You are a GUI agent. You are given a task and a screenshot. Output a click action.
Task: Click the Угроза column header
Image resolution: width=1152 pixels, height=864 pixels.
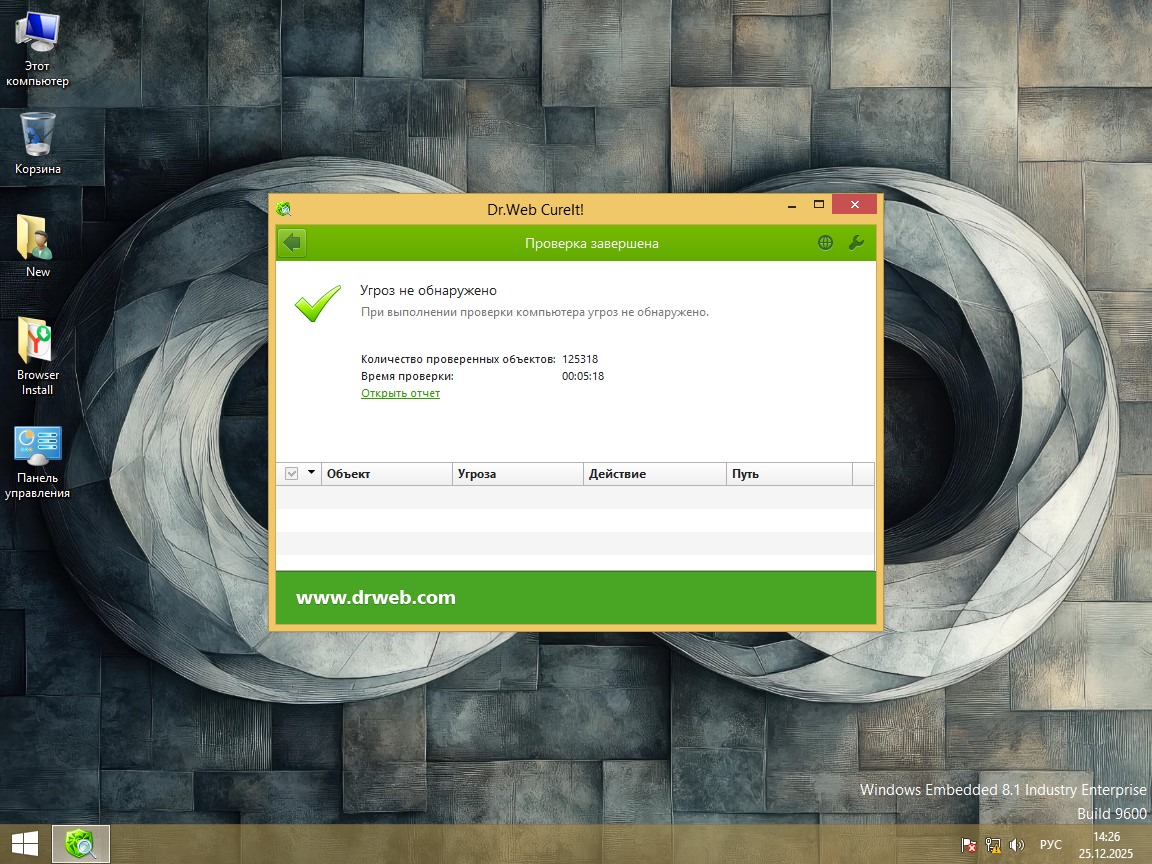(517, 474)
